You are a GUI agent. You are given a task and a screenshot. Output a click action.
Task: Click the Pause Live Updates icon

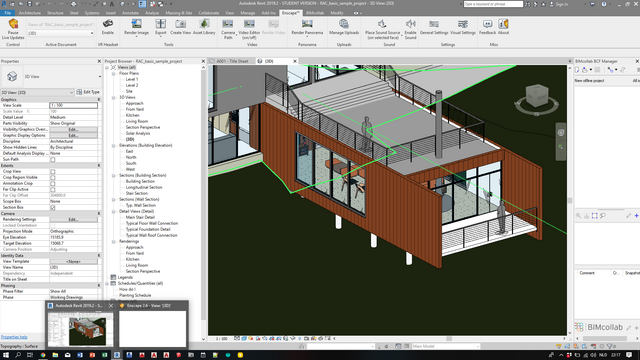[x=13, y=24]
